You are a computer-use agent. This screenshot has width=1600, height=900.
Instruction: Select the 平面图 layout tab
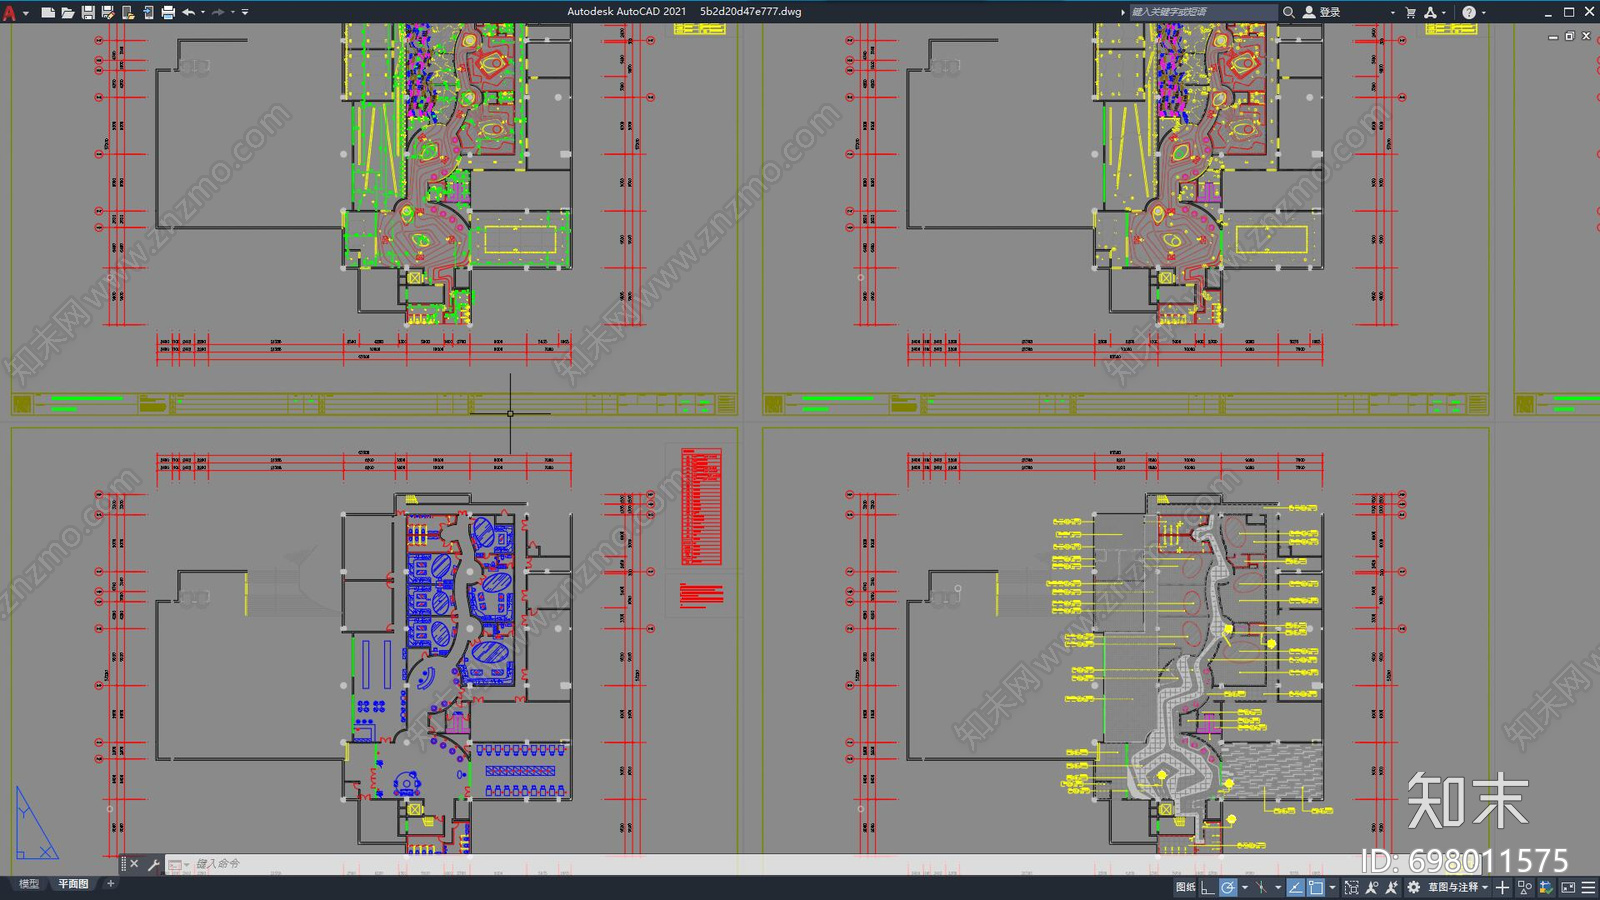click(73, 884)
